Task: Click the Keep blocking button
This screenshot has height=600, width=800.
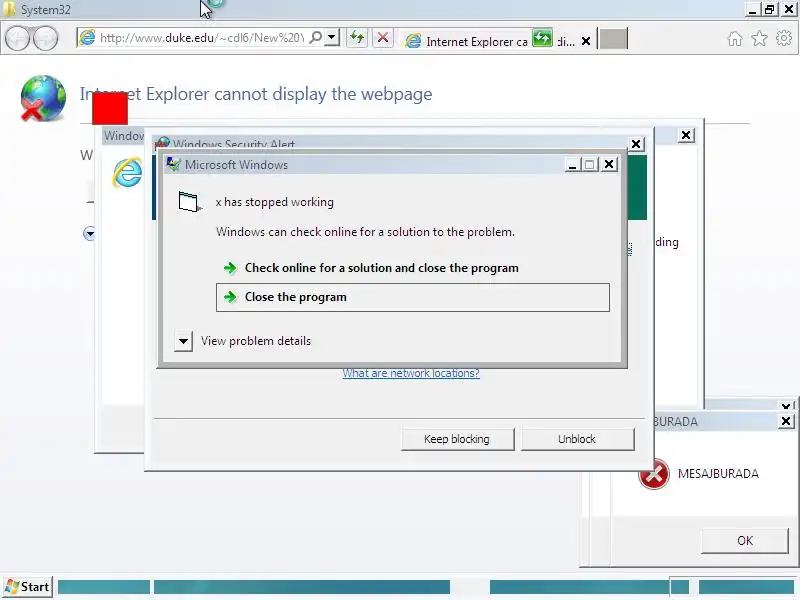Action: click(x=457, y=439)
